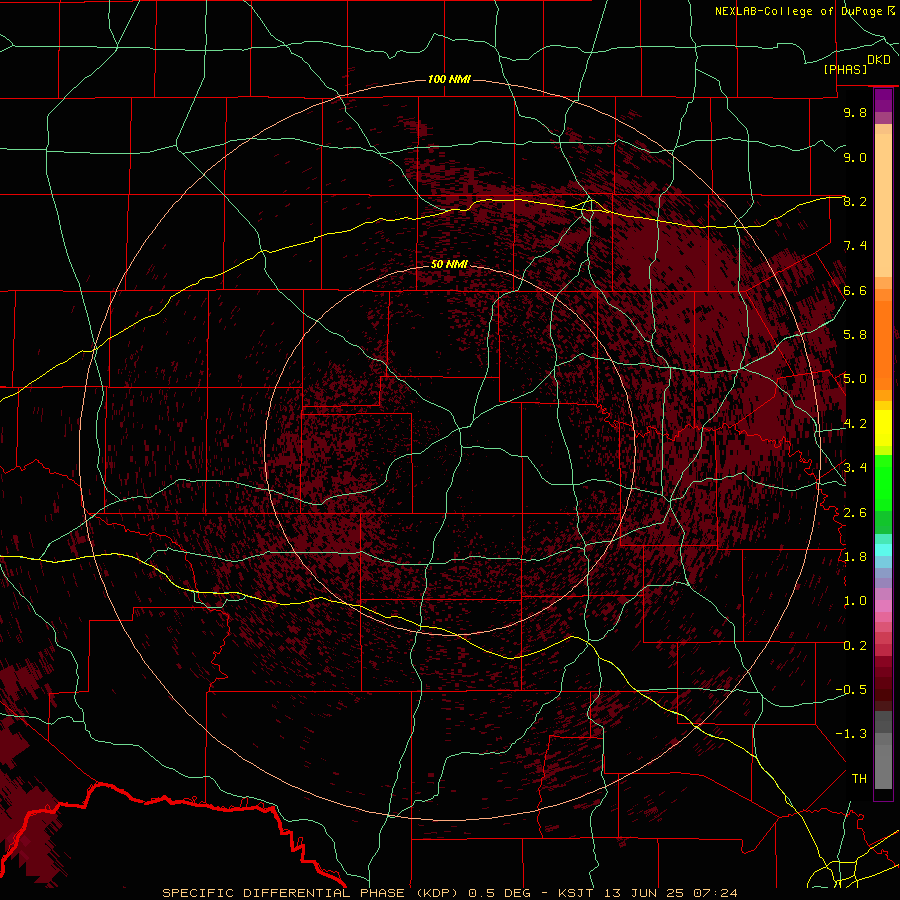Click the 0.2 color scale value
Viewport: 900px width, 900px height.
coord(855,646)
